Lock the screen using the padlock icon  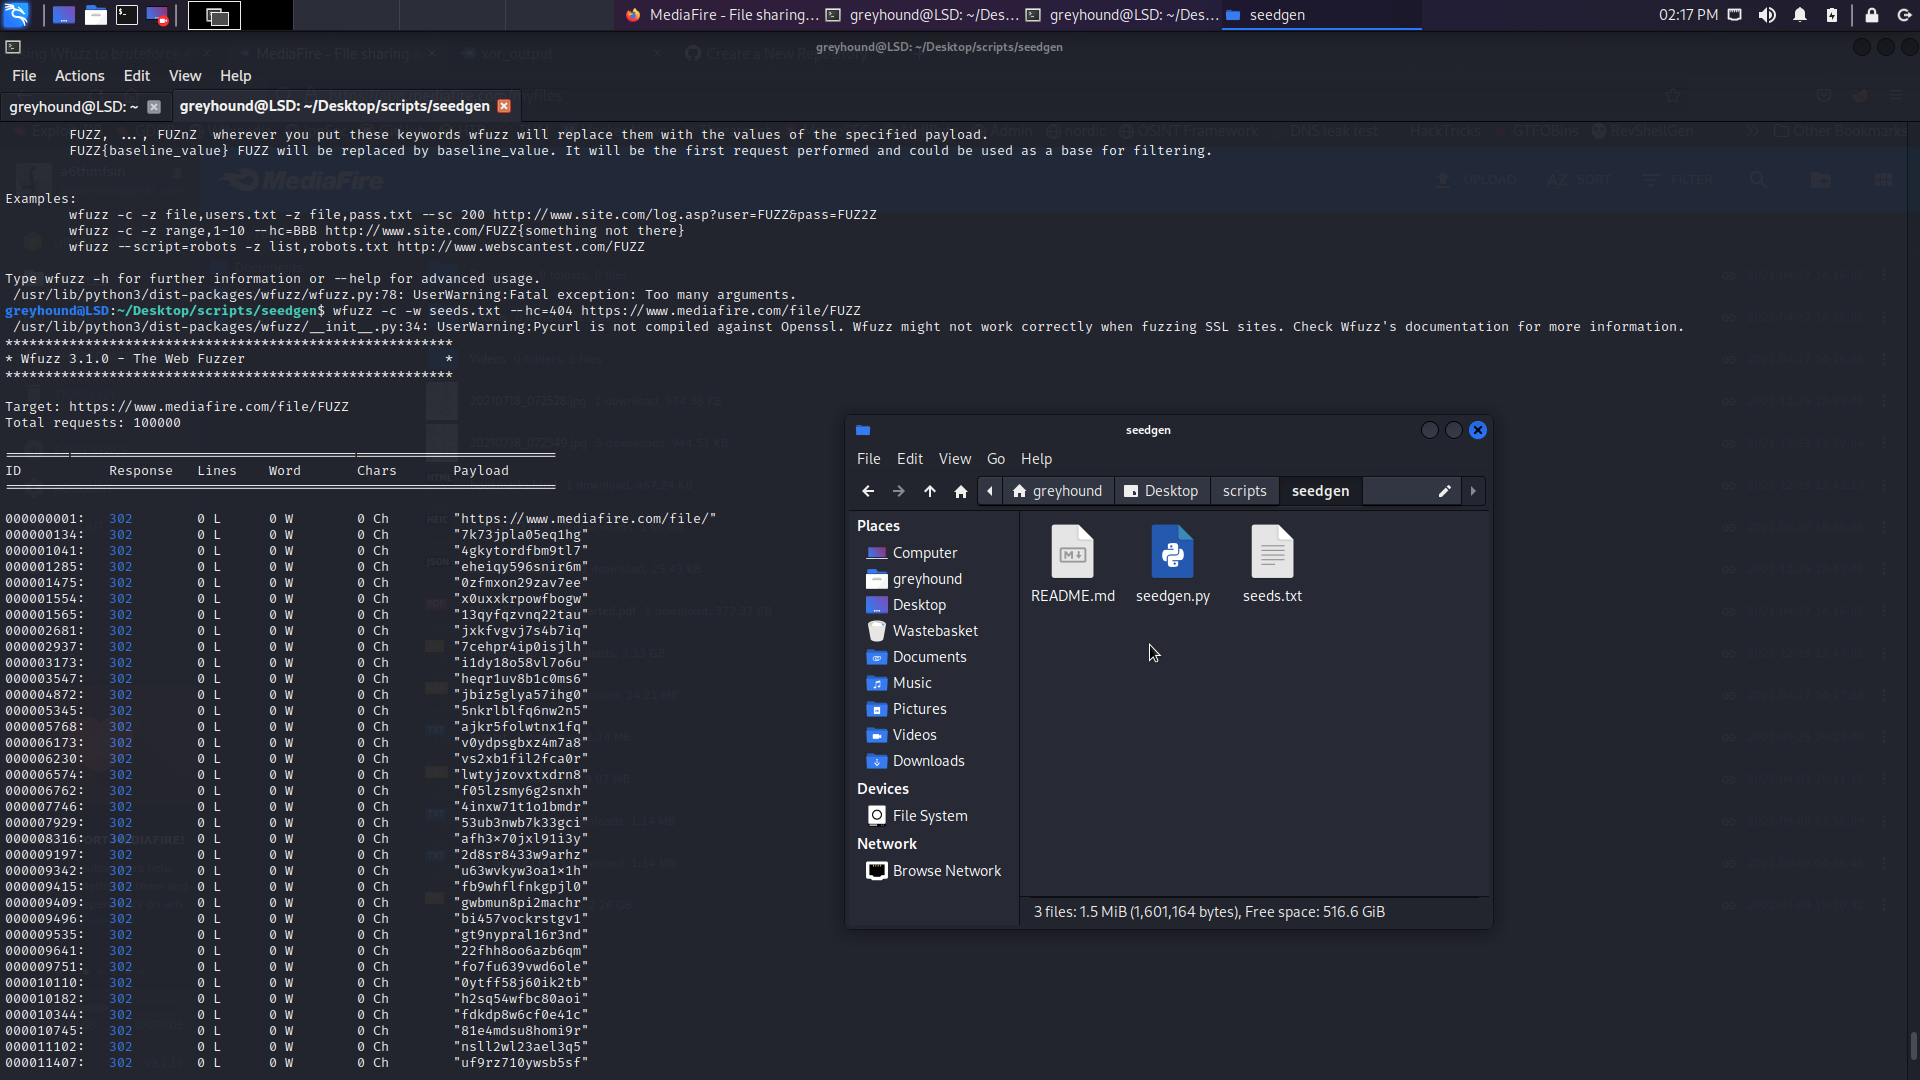click(x=1872, y=15)
